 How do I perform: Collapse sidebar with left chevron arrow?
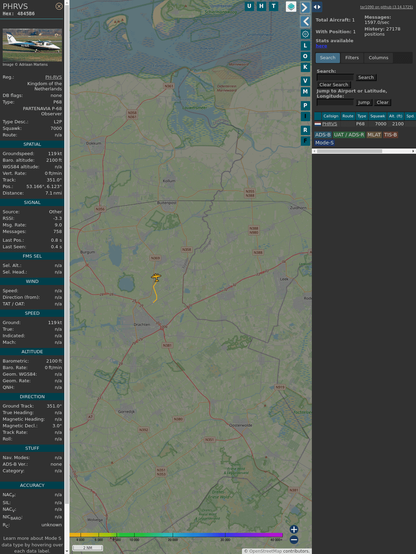coord(305,22)
